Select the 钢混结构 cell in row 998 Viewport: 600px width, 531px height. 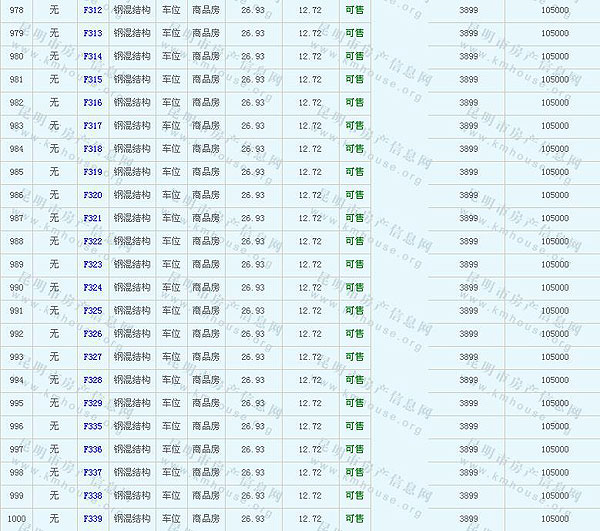point(132,473)
